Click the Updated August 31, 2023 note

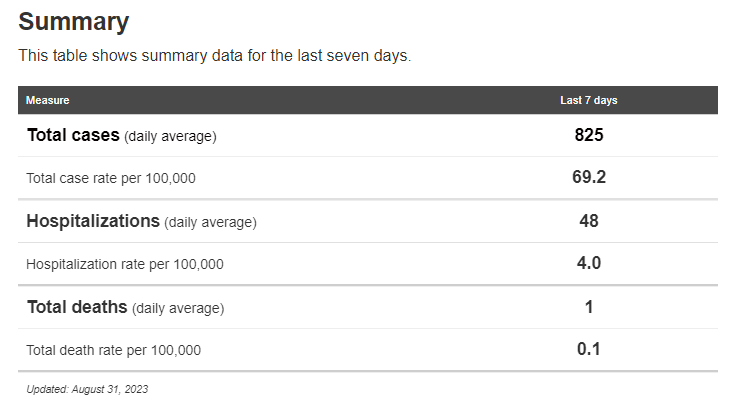[87, 389]
